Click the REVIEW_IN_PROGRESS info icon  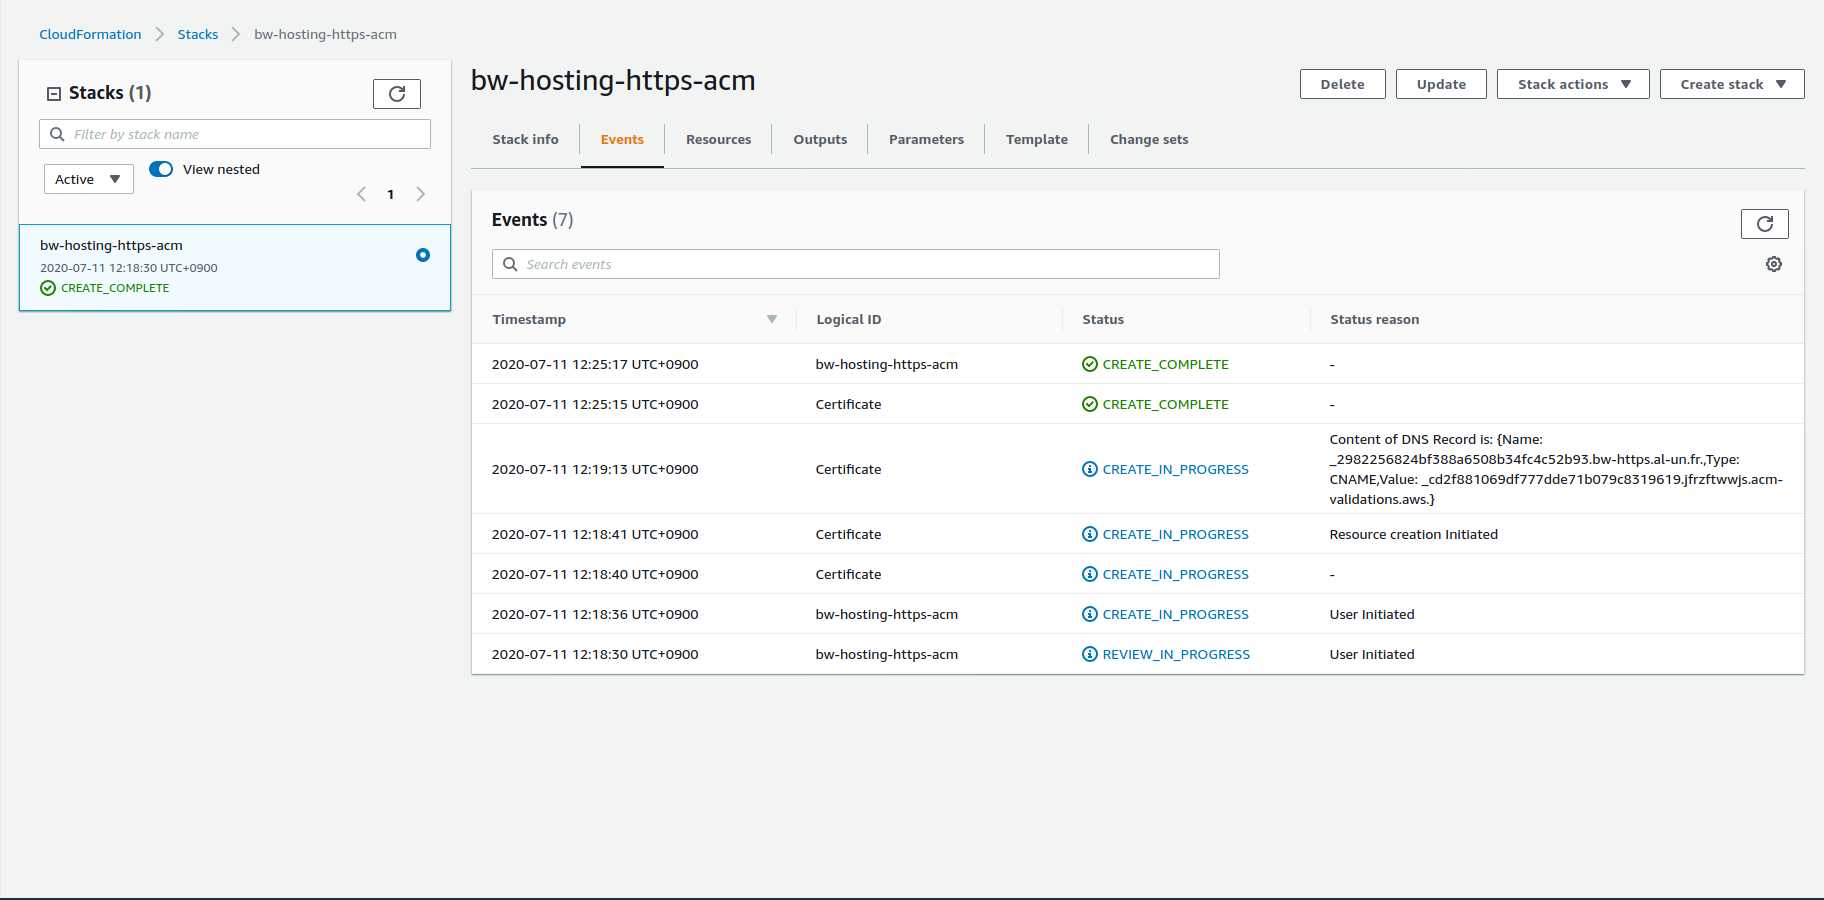coord(1090,654)
